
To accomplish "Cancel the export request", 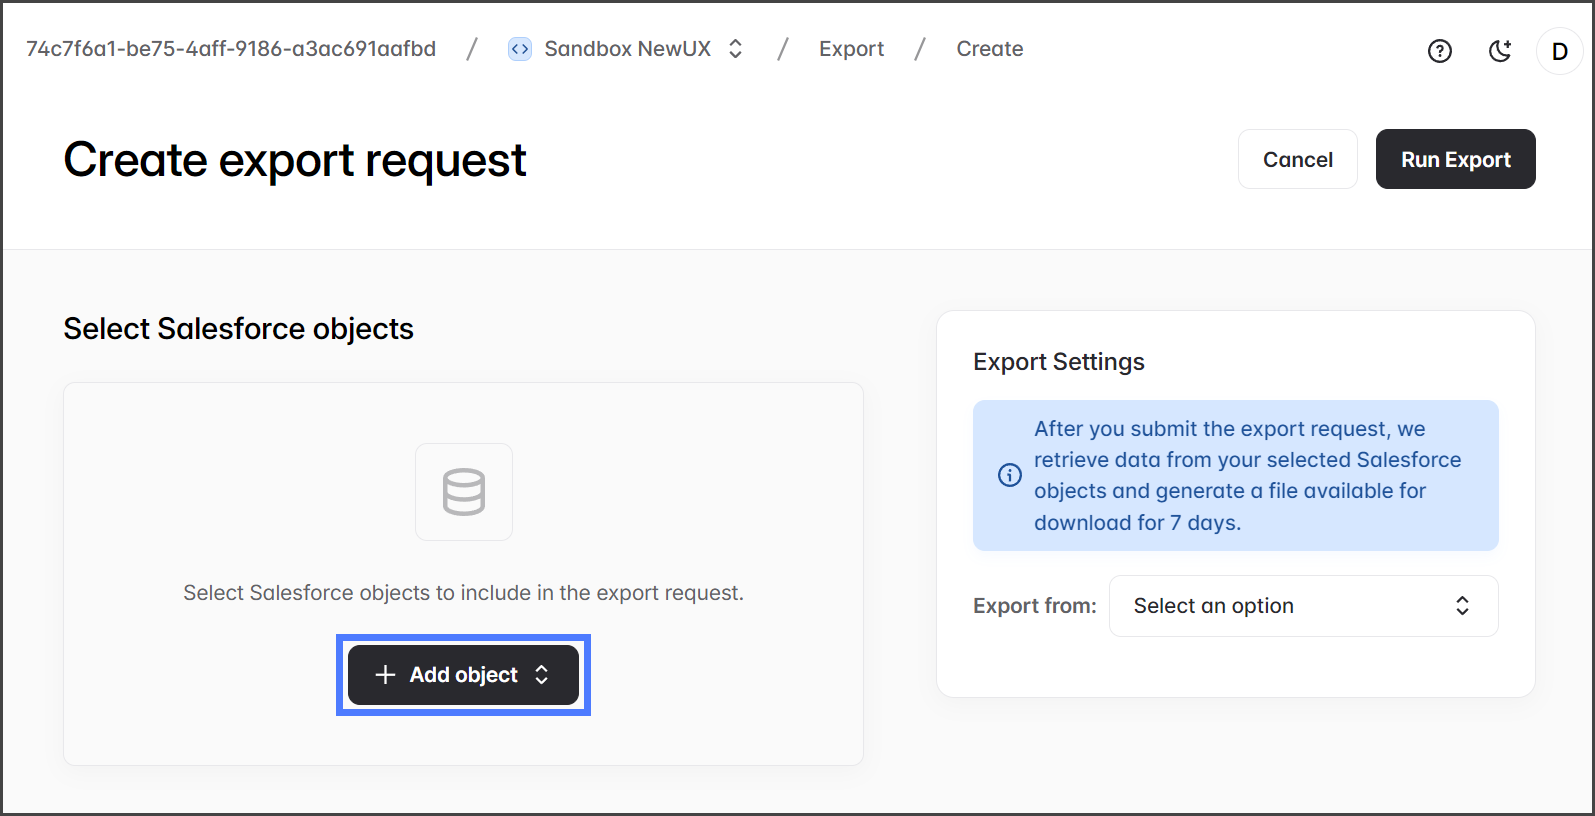I will 1297,159.
